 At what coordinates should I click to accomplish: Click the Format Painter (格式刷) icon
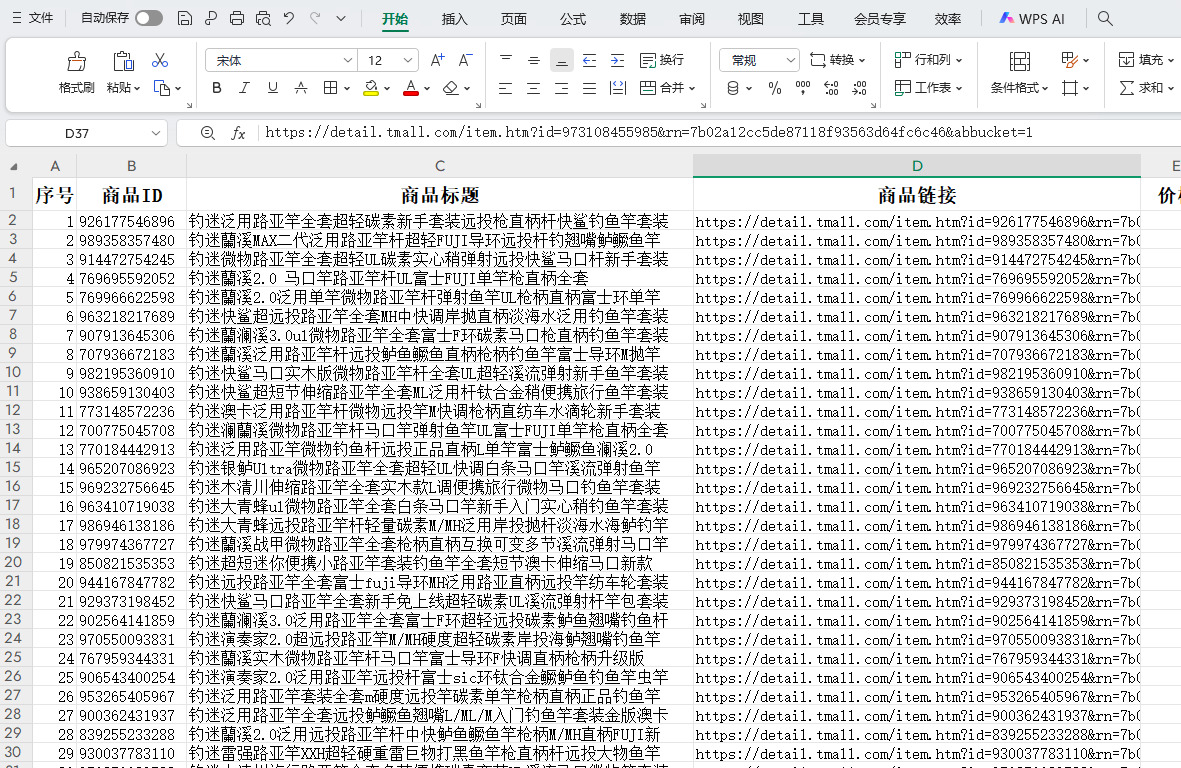click(x=76, y=62)
